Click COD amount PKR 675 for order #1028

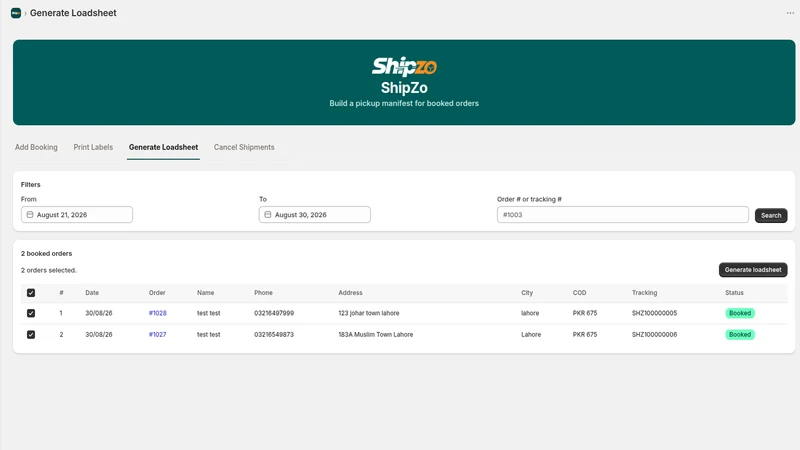click(x=585, y=313)
